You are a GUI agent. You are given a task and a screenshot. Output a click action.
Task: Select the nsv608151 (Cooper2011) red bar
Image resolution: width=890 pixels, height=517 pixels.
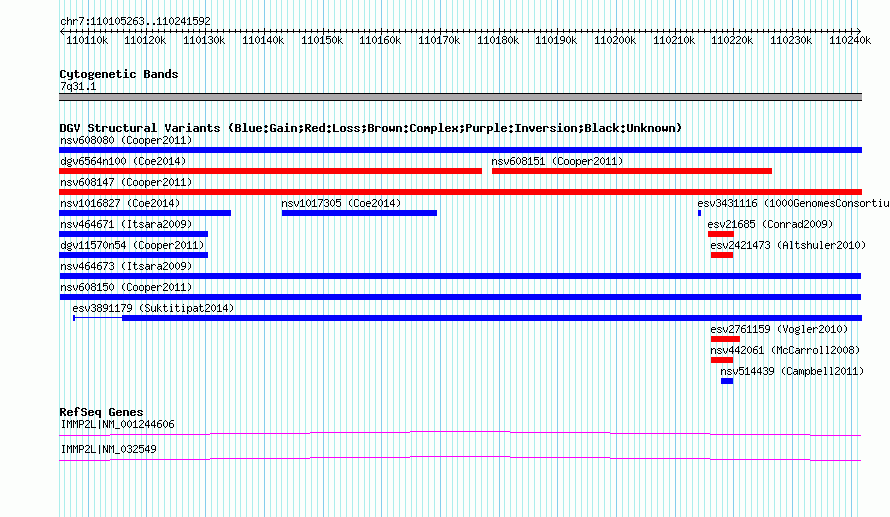632,171
